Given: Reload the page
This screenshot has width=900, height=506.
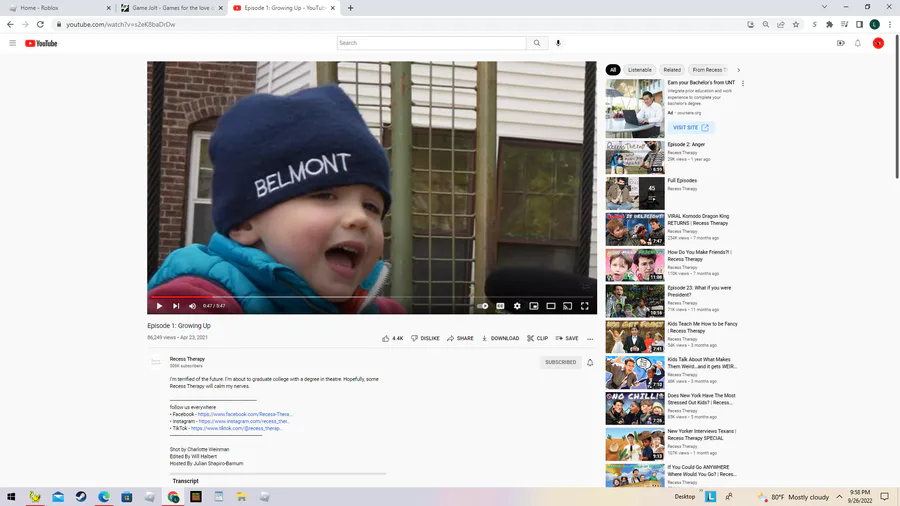Looking at the screenshot, I should (40, 25).
